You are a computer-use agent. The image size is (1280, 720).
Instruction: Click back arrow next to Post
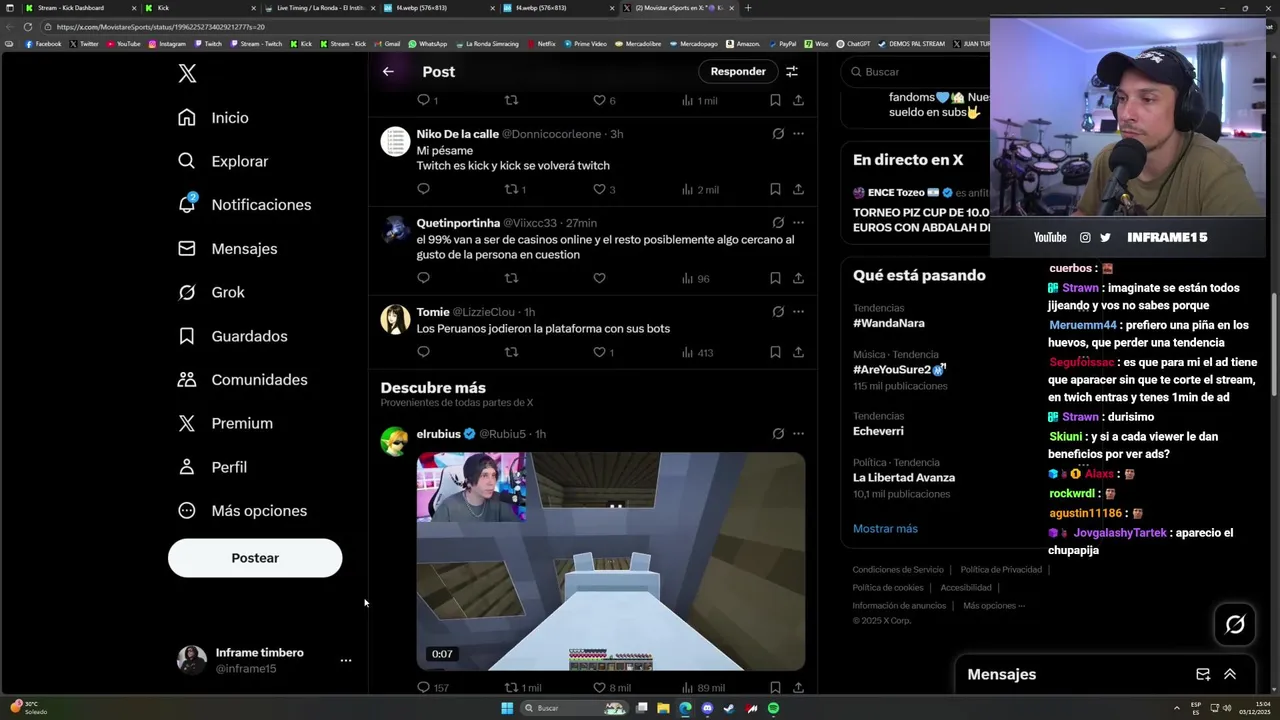[x=388, y=71]
